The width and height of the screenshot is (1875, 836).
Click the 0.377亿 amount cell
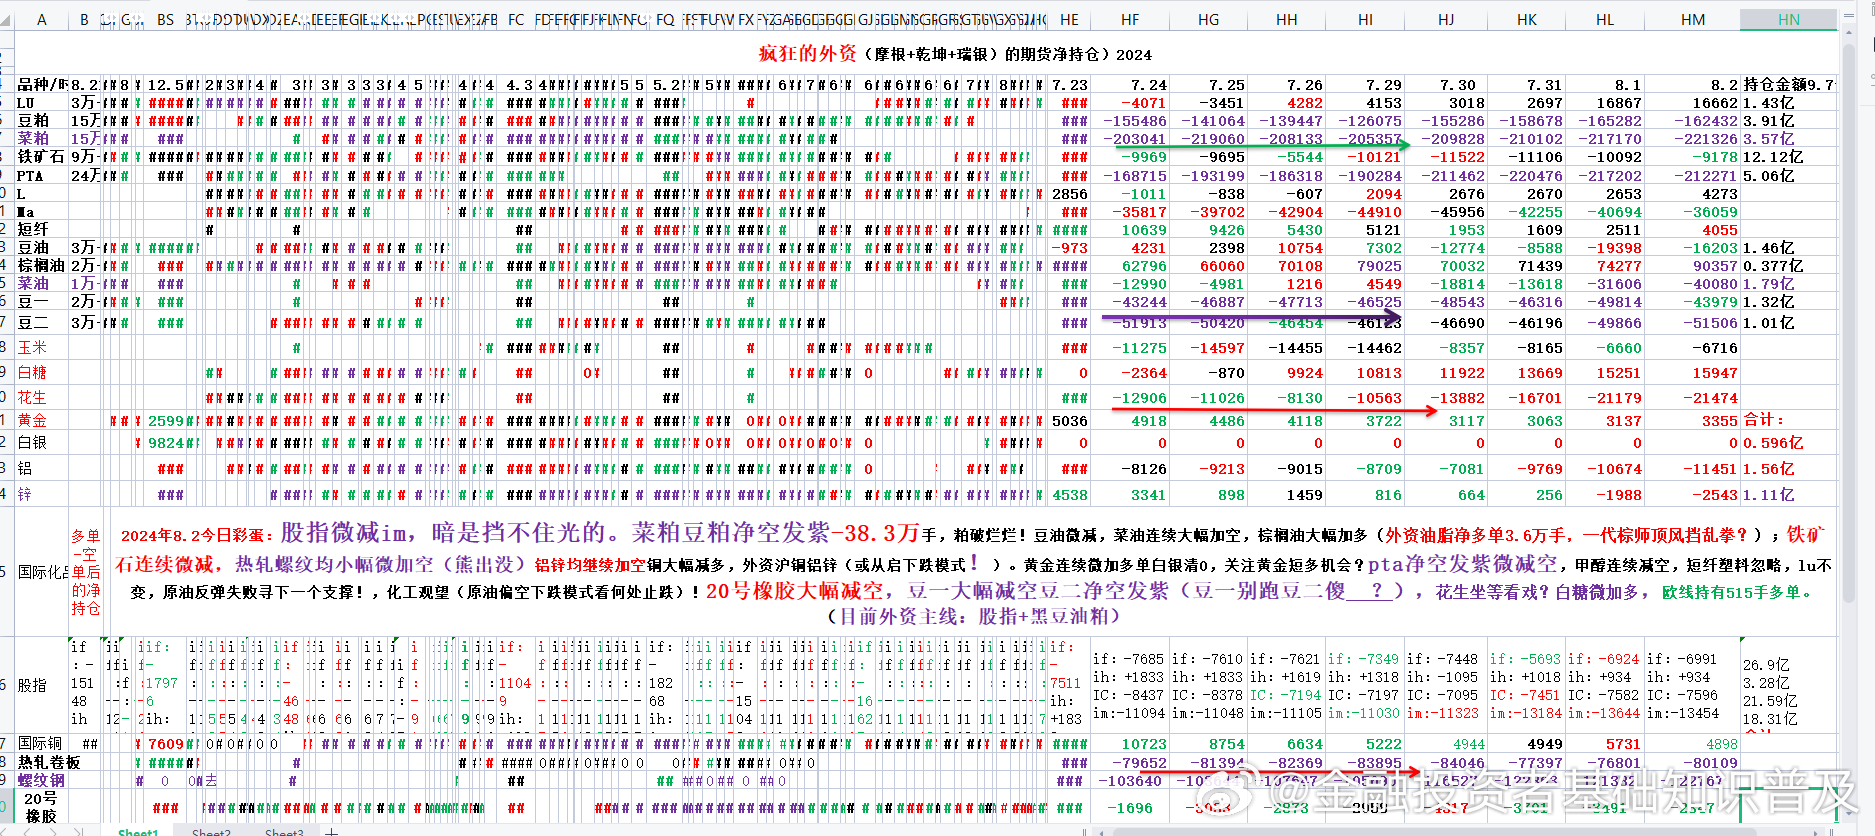tap(1772, 265)
